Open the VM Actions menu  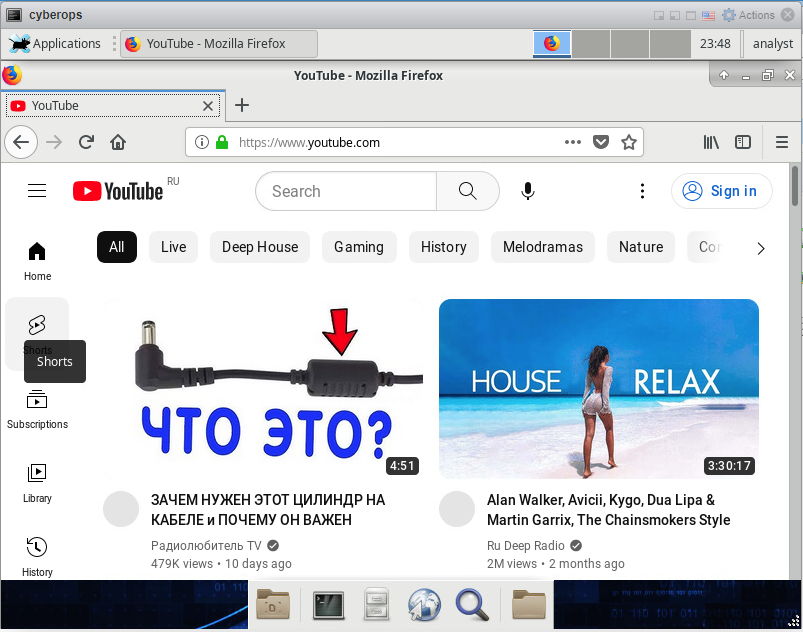pyautogui.click(x=748, y=15)
